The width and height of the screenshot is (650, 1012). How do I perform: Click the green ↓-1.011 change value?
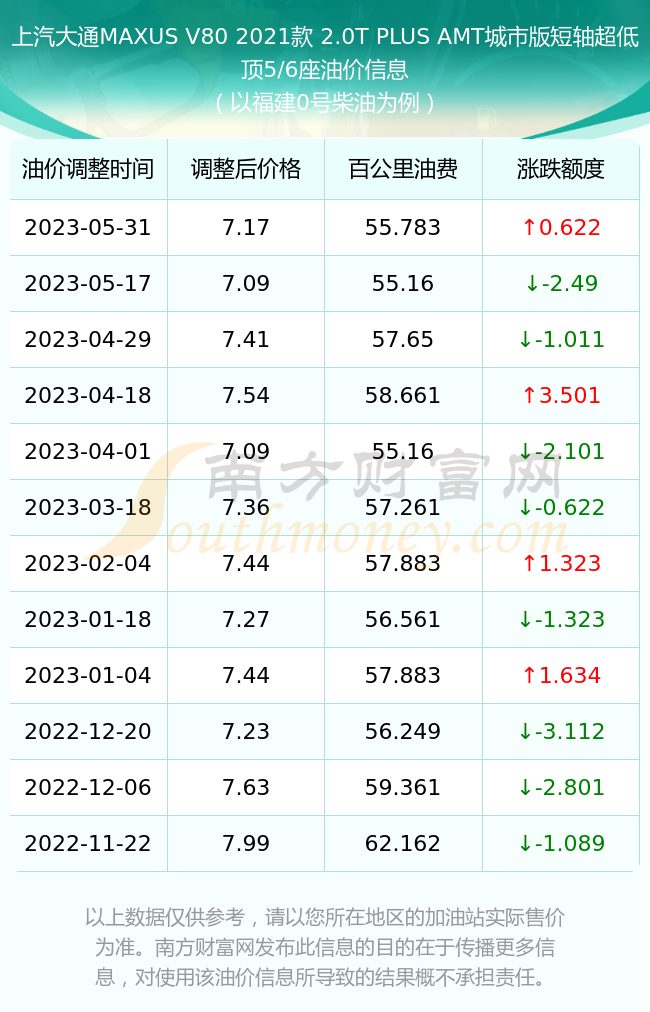[x=561, y=339]
